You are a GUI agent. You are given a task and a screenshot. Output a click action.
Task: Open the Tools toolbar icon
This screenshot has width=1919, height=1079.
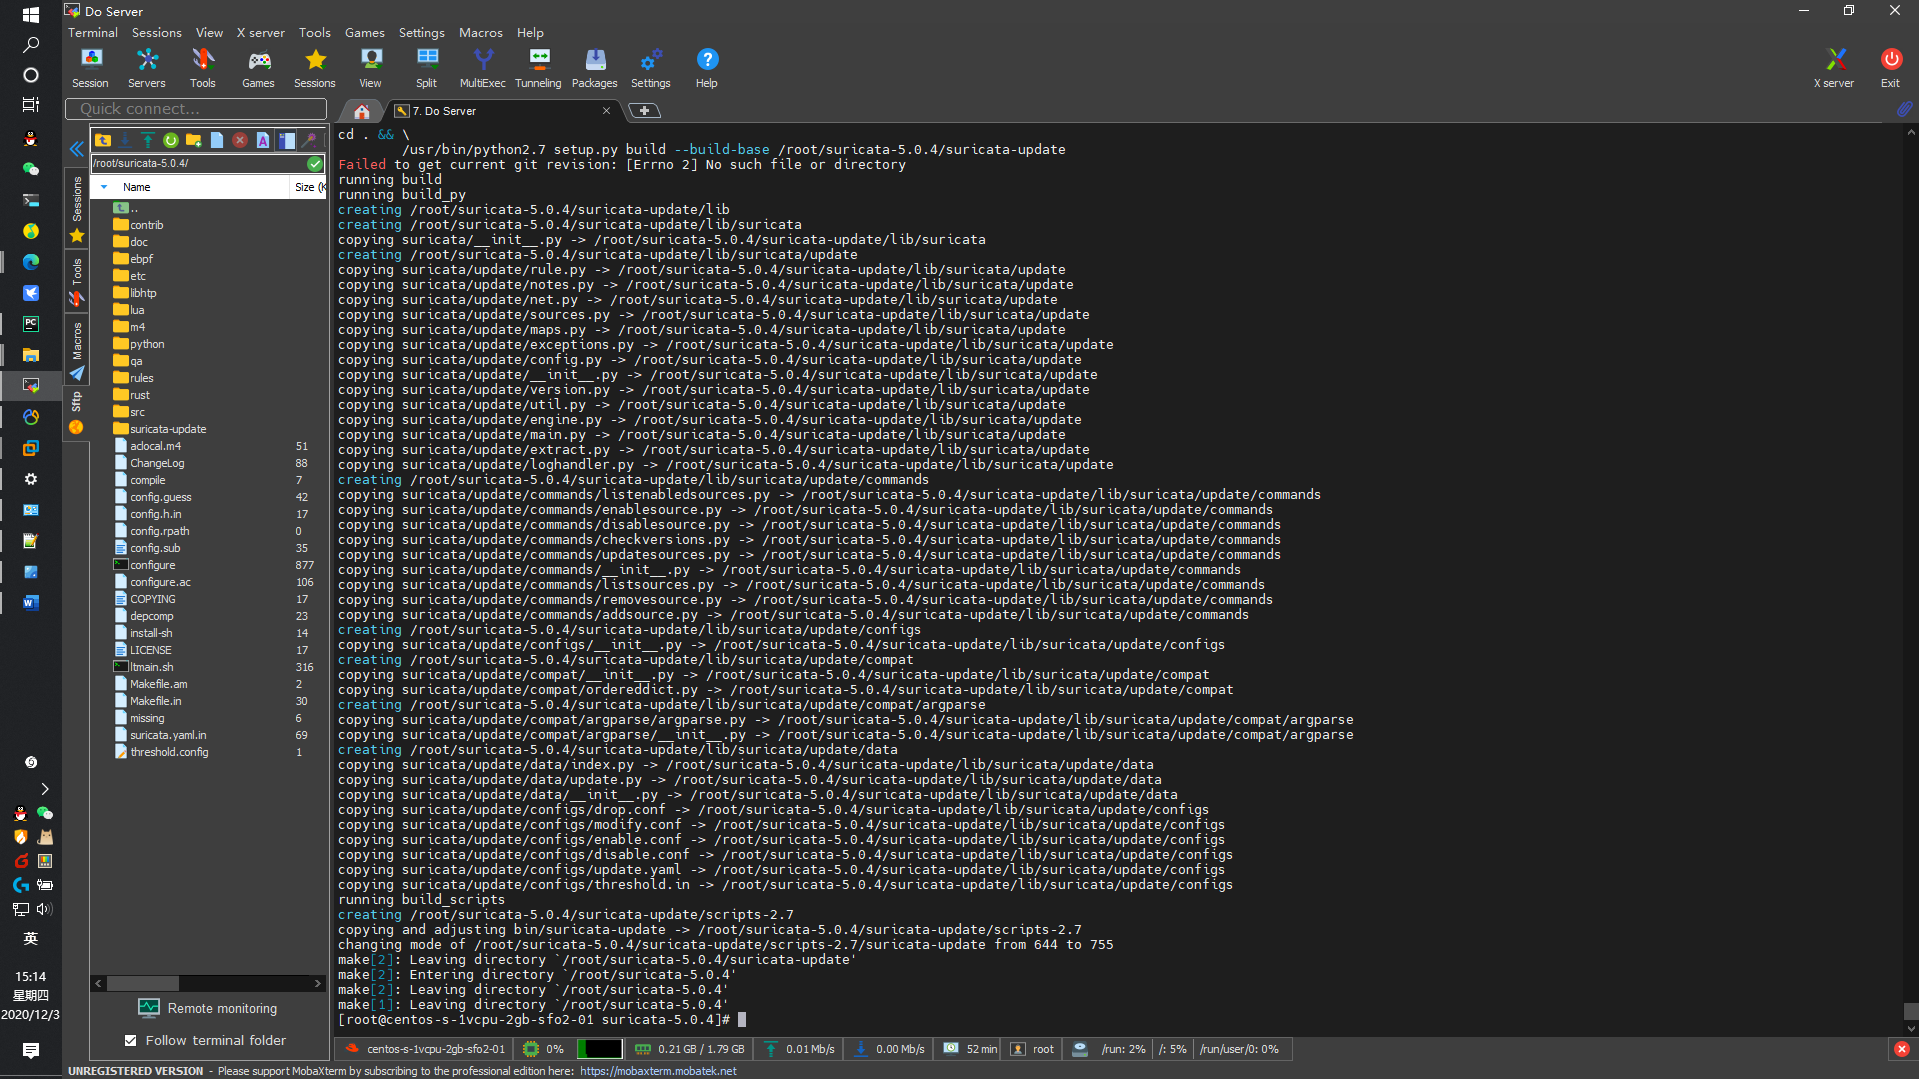pyautogui.click(x=202, y=68)
